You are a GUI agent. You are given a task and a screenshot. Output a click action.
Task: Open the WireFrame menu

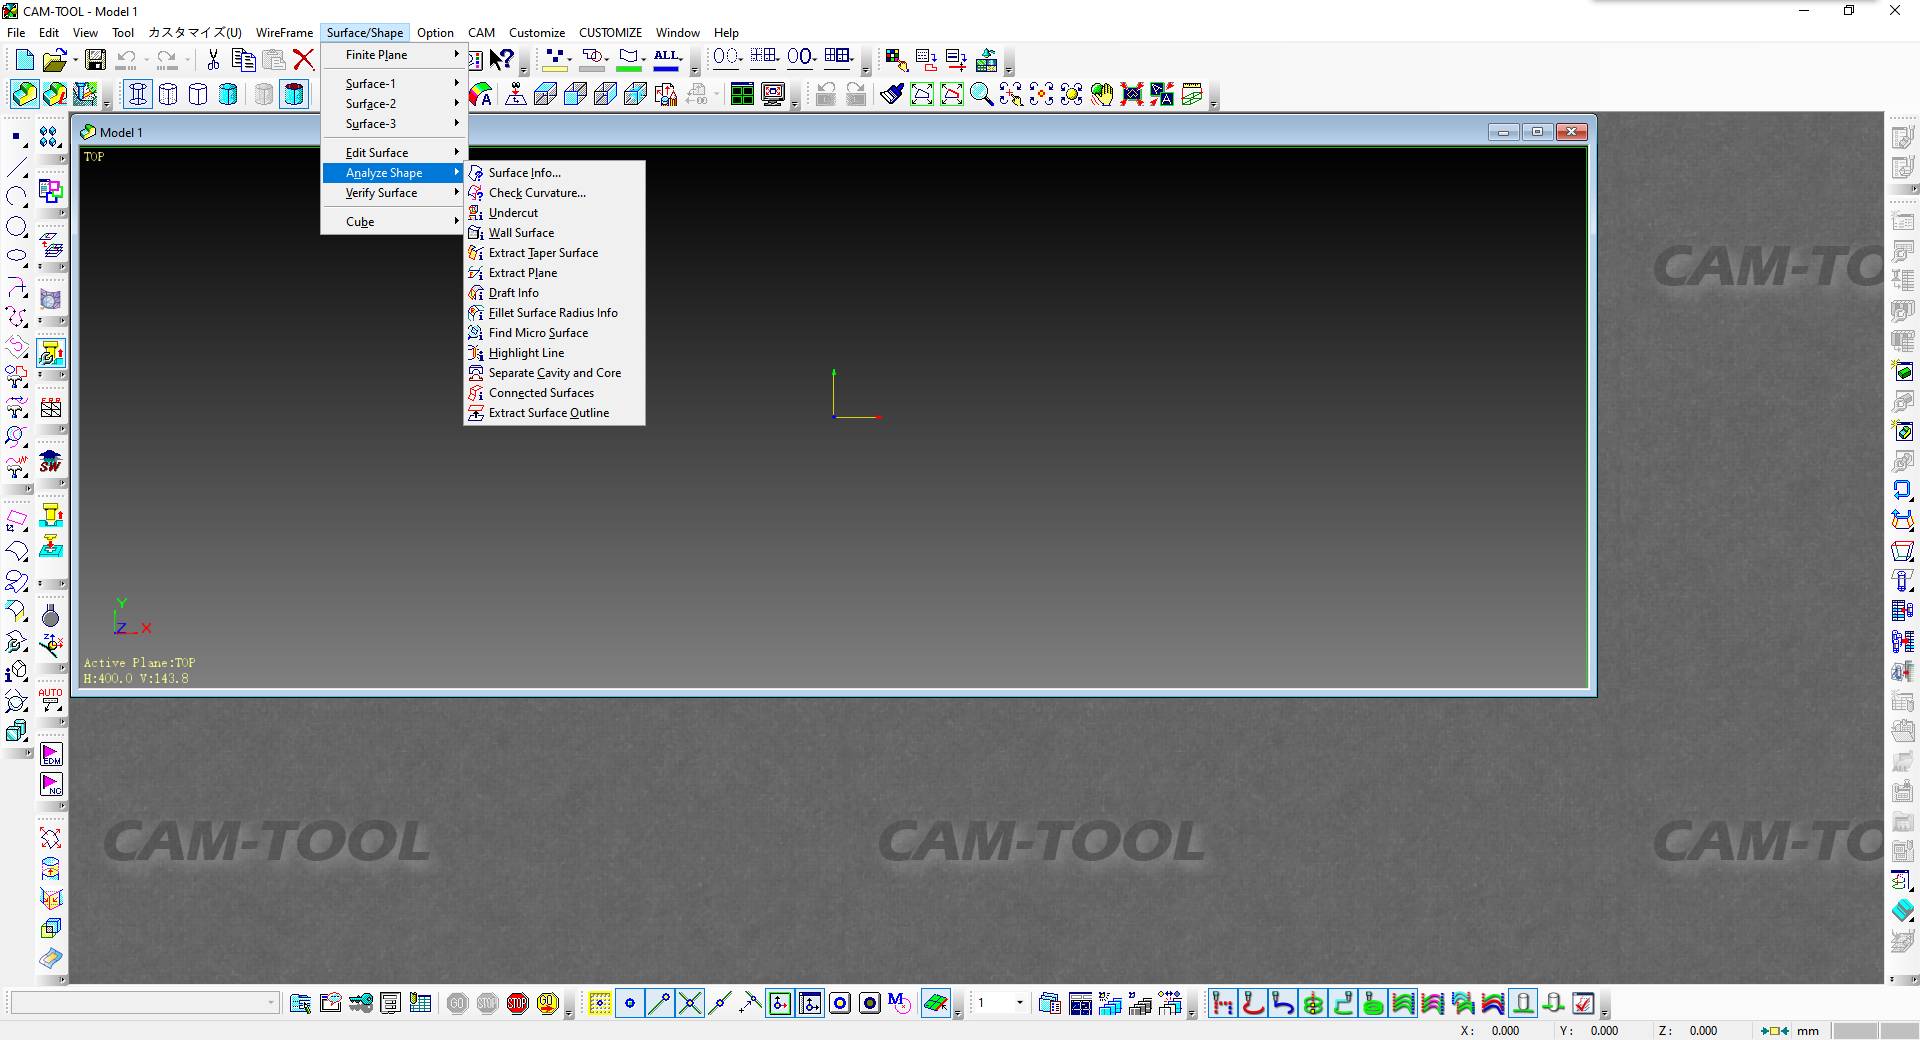pos(284,33)
